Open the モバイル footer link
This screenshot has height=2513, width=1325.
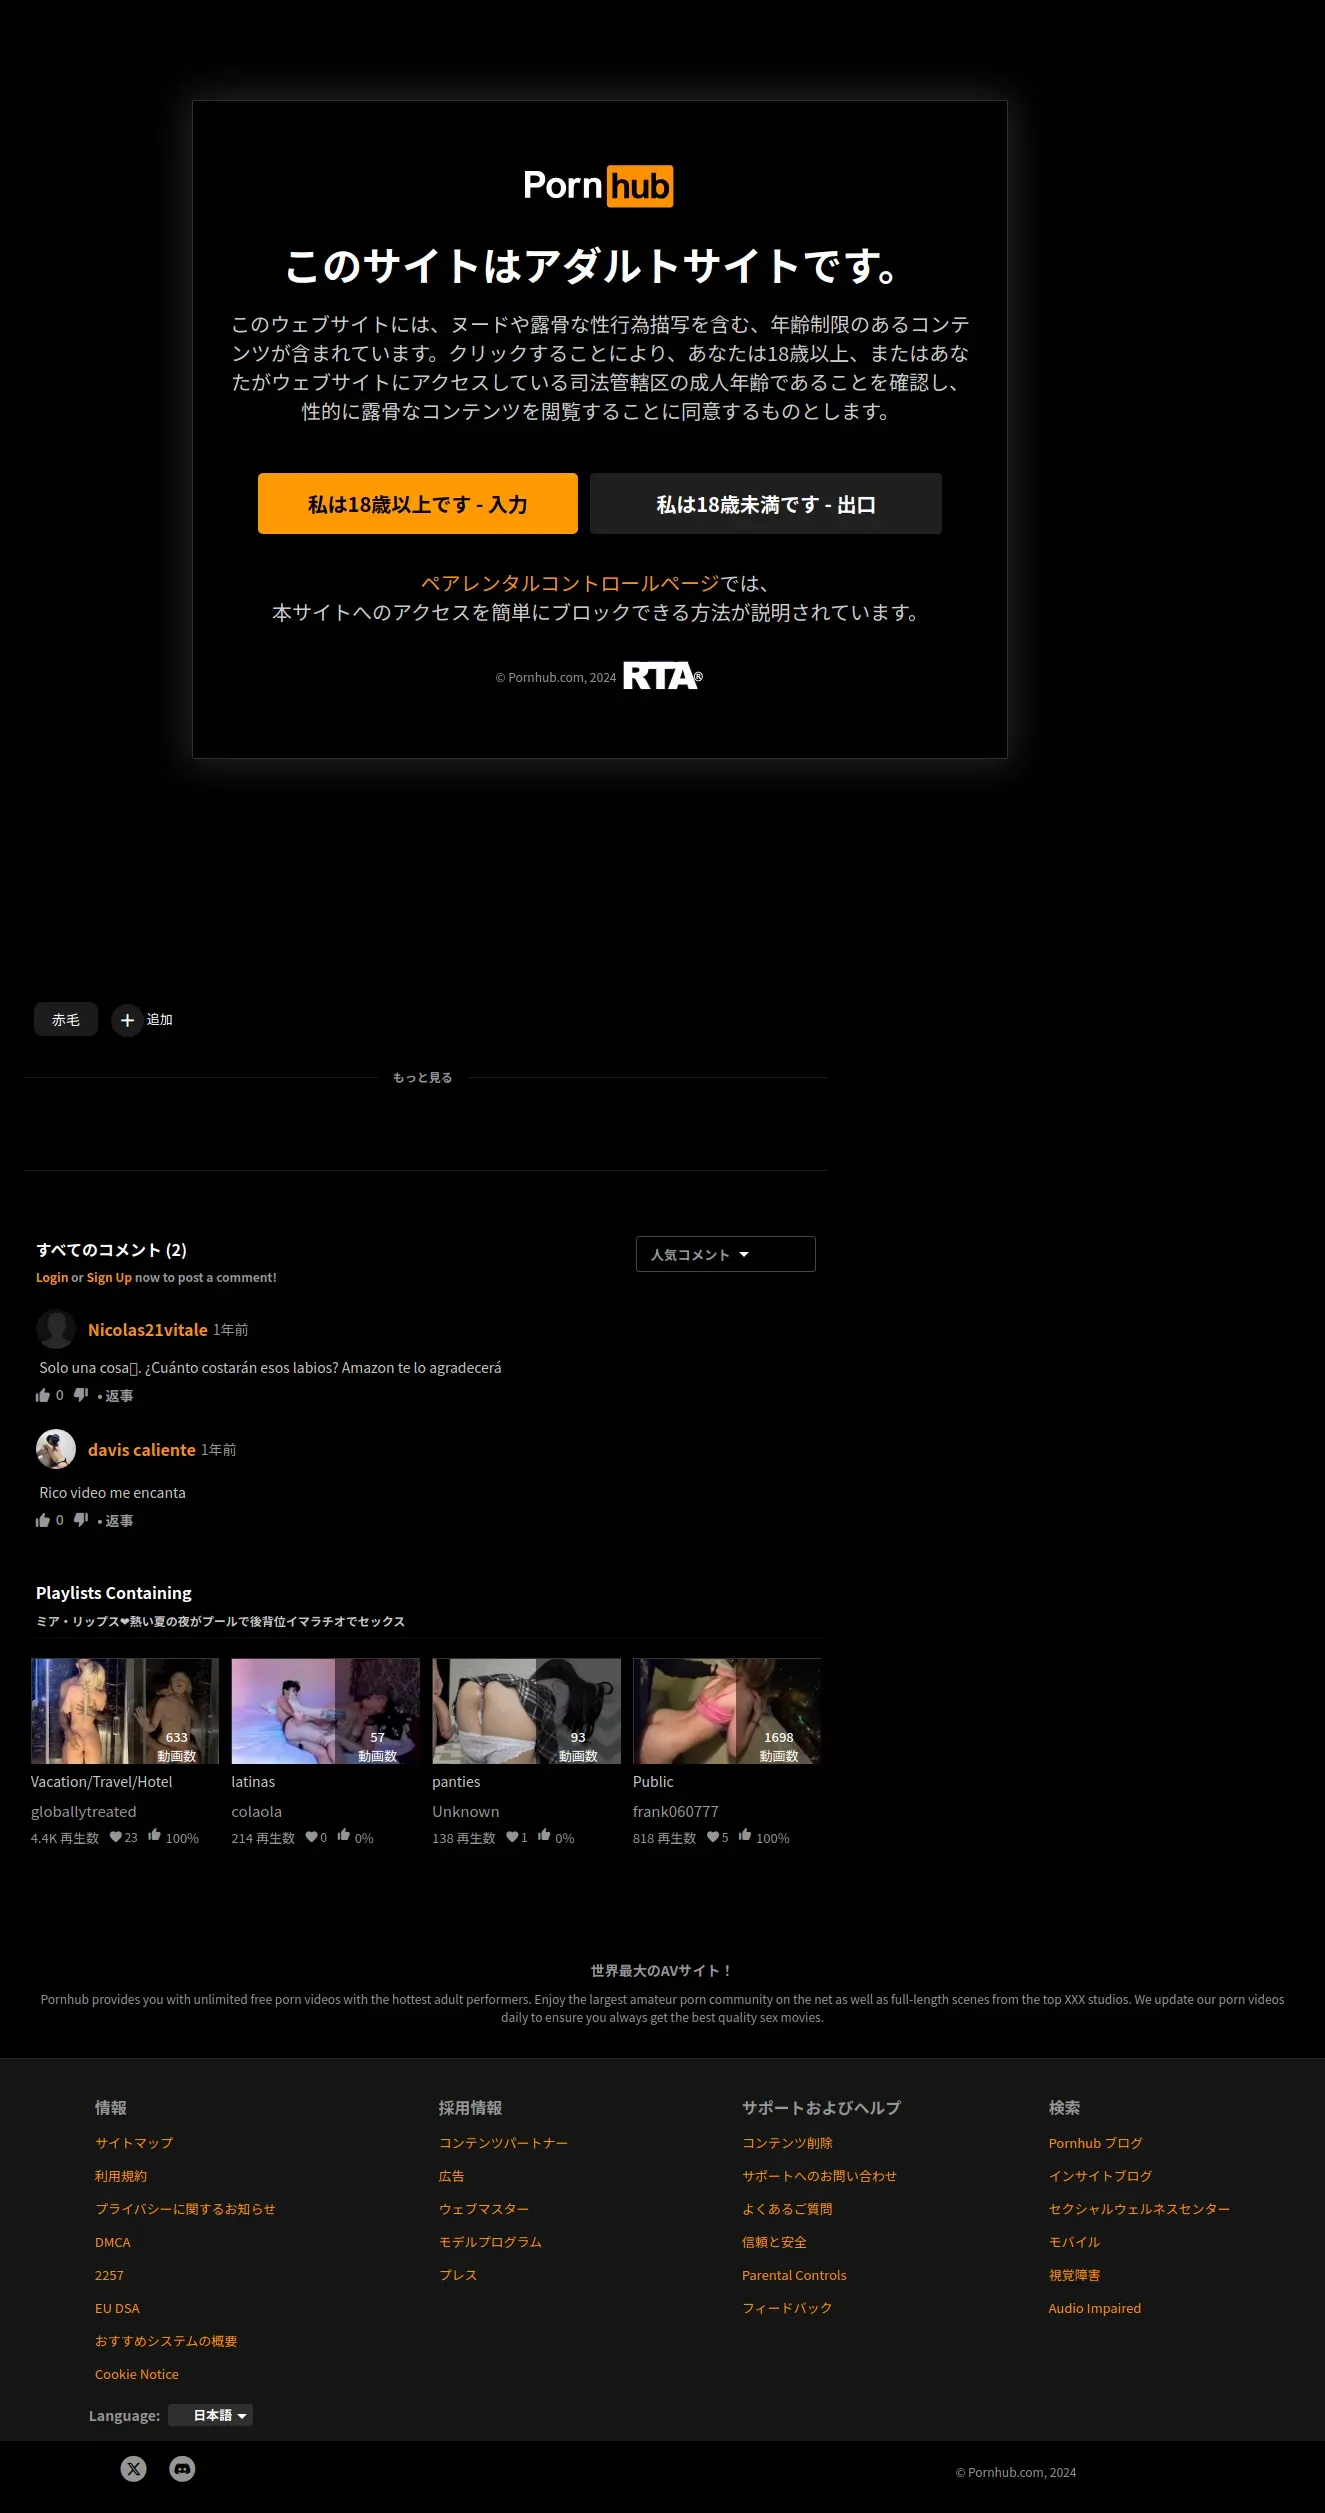(1074, 2242)
